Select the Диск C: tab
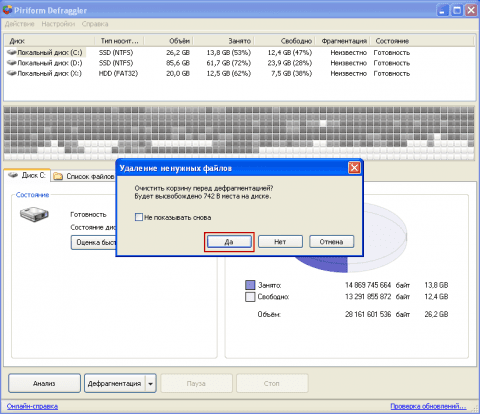The width and height of the screenshot is (480, 414). pyautogui.click(x=27, y=175)
